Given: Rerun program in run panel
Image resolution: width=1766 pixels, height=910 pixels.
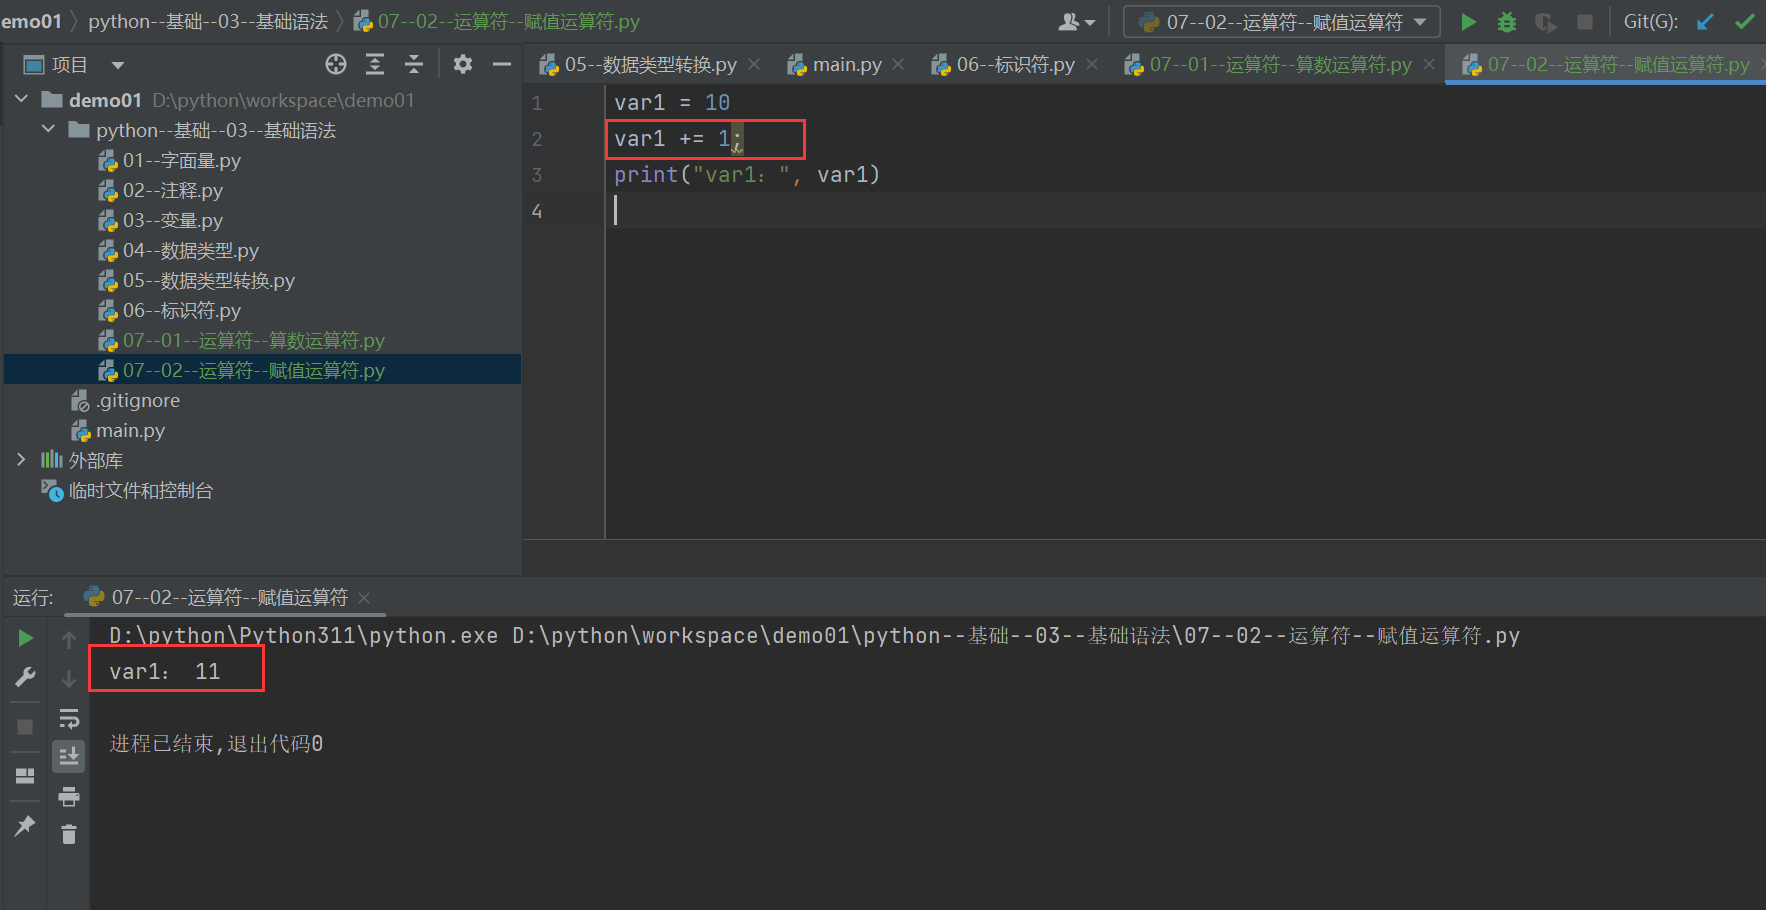Looking at the screenshot, I should pyautogui.click(x=25, y=638).
